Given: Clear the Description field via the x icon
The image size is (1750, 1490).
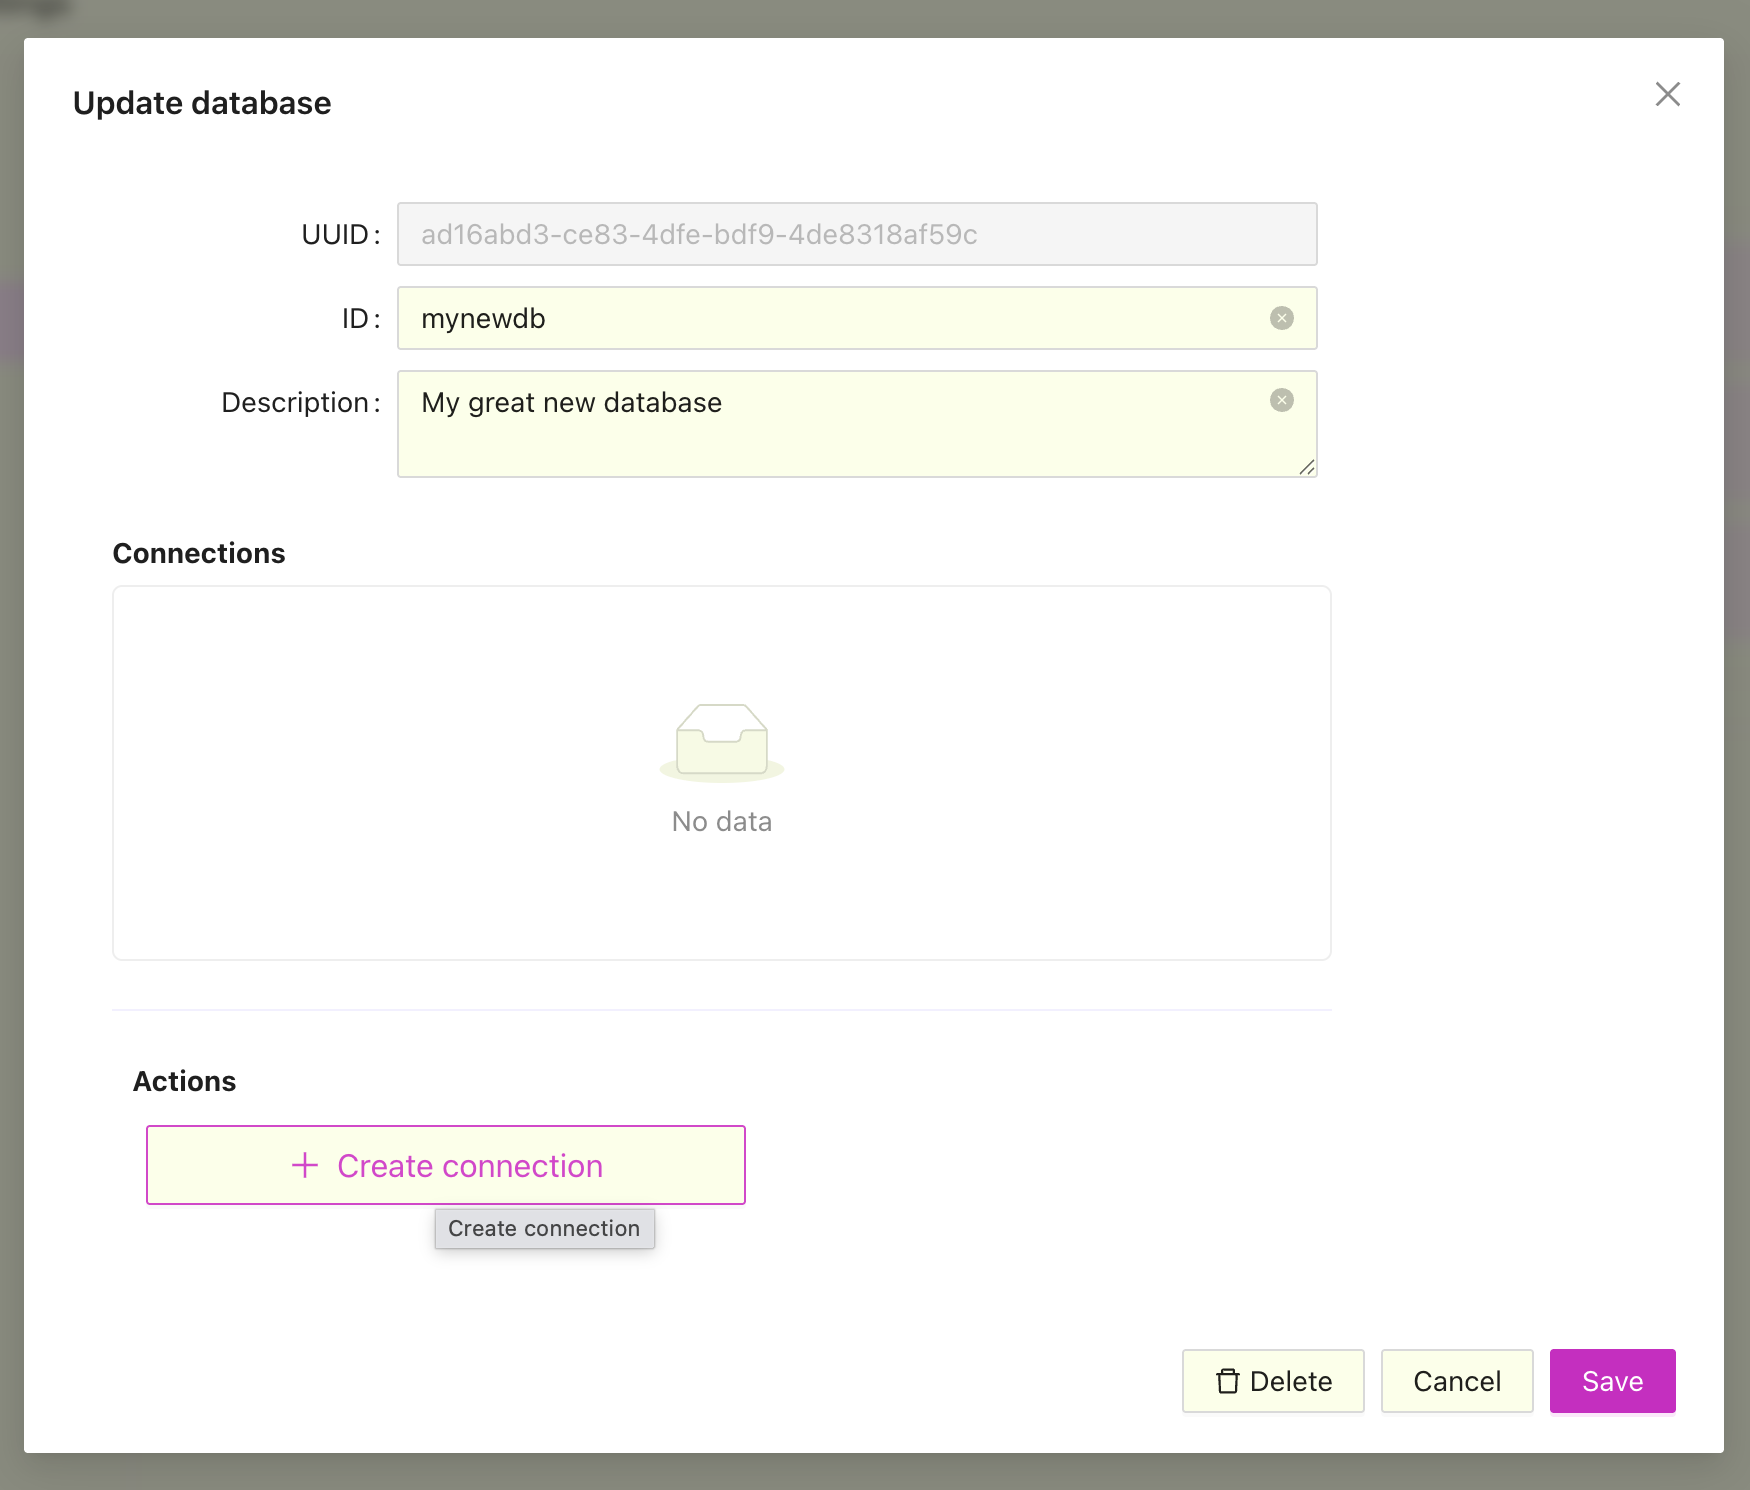Looking at the screenshot, I should point(1281,400).
